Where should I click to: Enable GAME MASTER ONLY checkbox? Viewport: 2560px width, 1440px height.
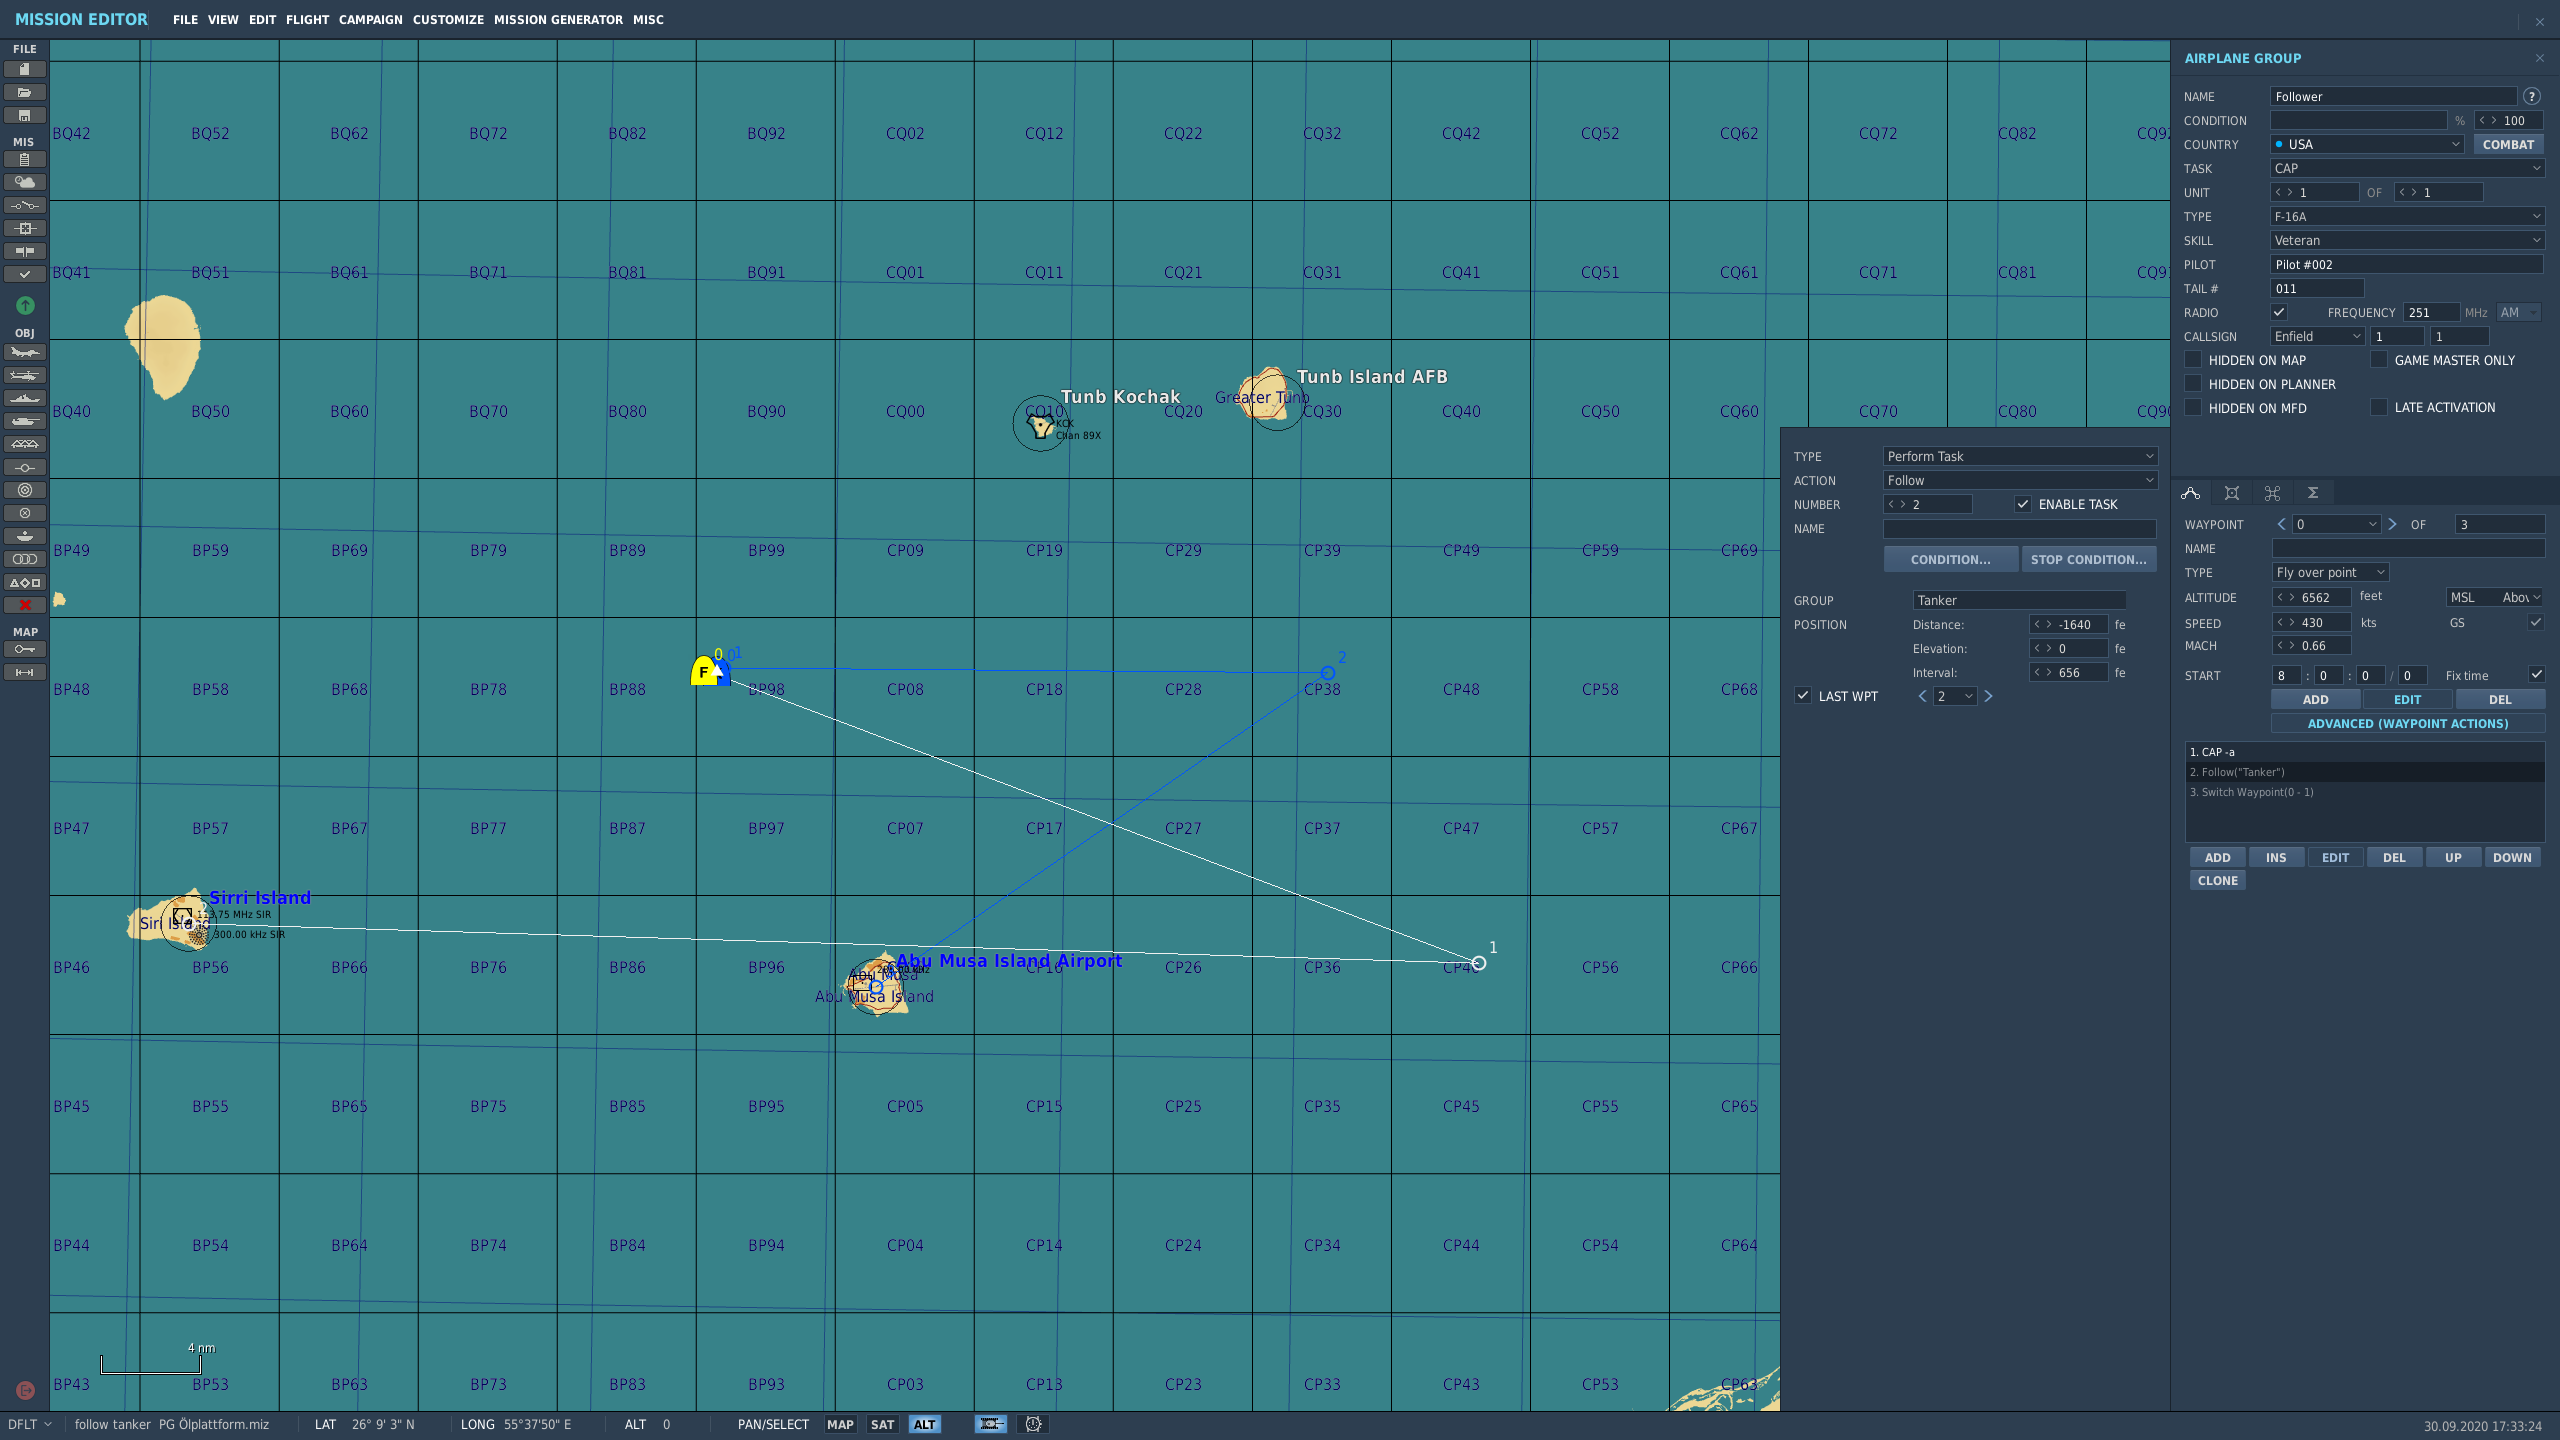[2379, 360]
